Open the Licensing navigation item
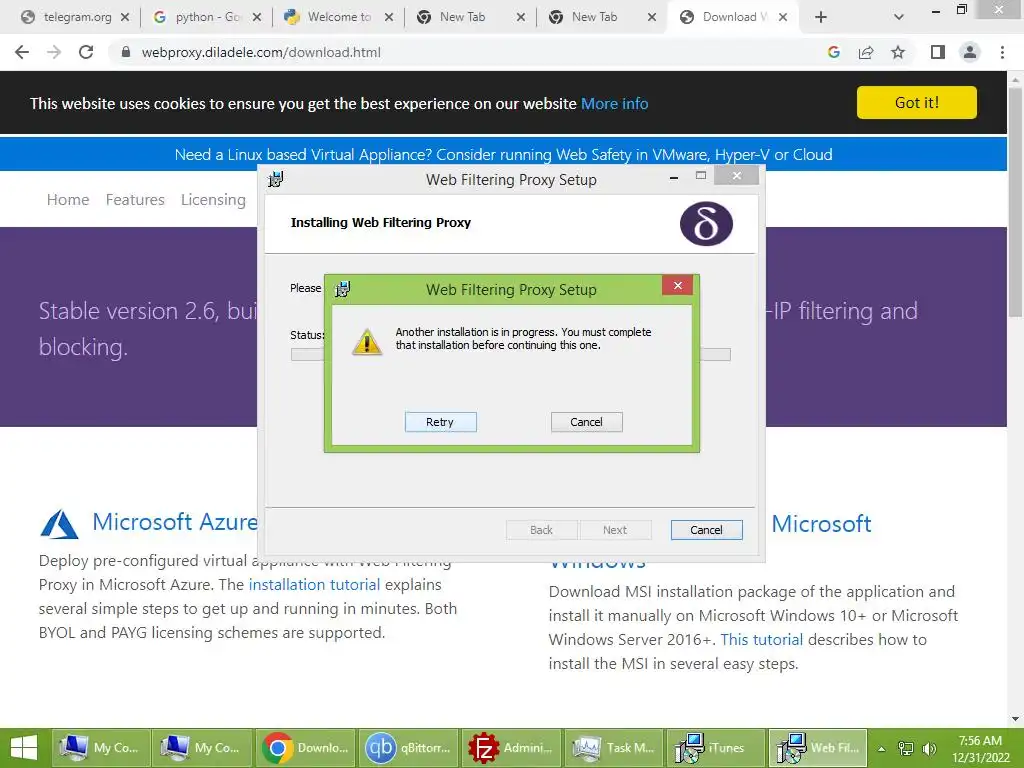 tap(214, 200)
